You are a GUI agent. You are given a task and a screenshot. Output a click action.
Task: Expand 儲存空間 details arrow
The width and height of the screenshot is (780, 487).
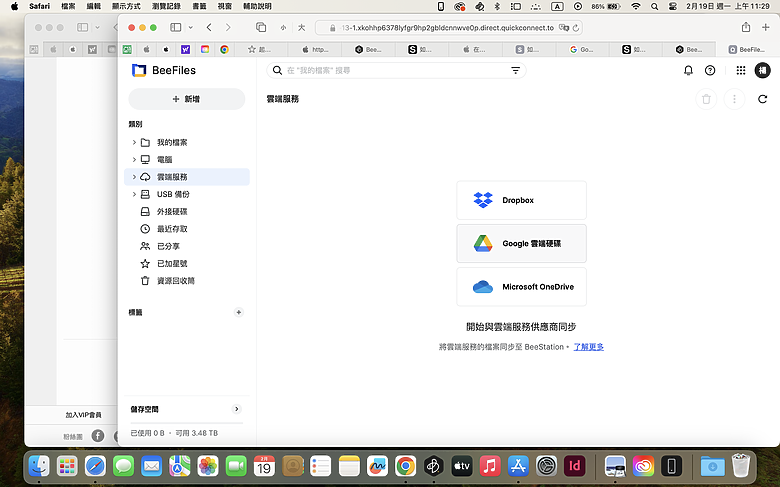(237, 409)
